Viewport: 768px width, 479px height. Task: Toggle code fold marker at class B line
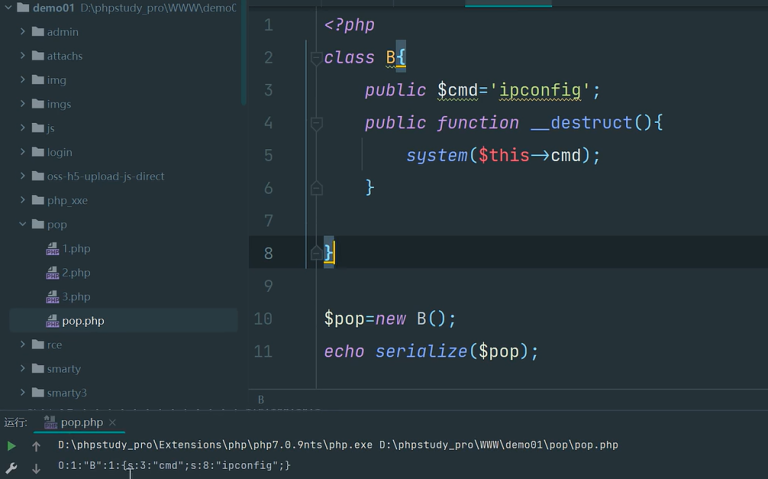[316, 59]
